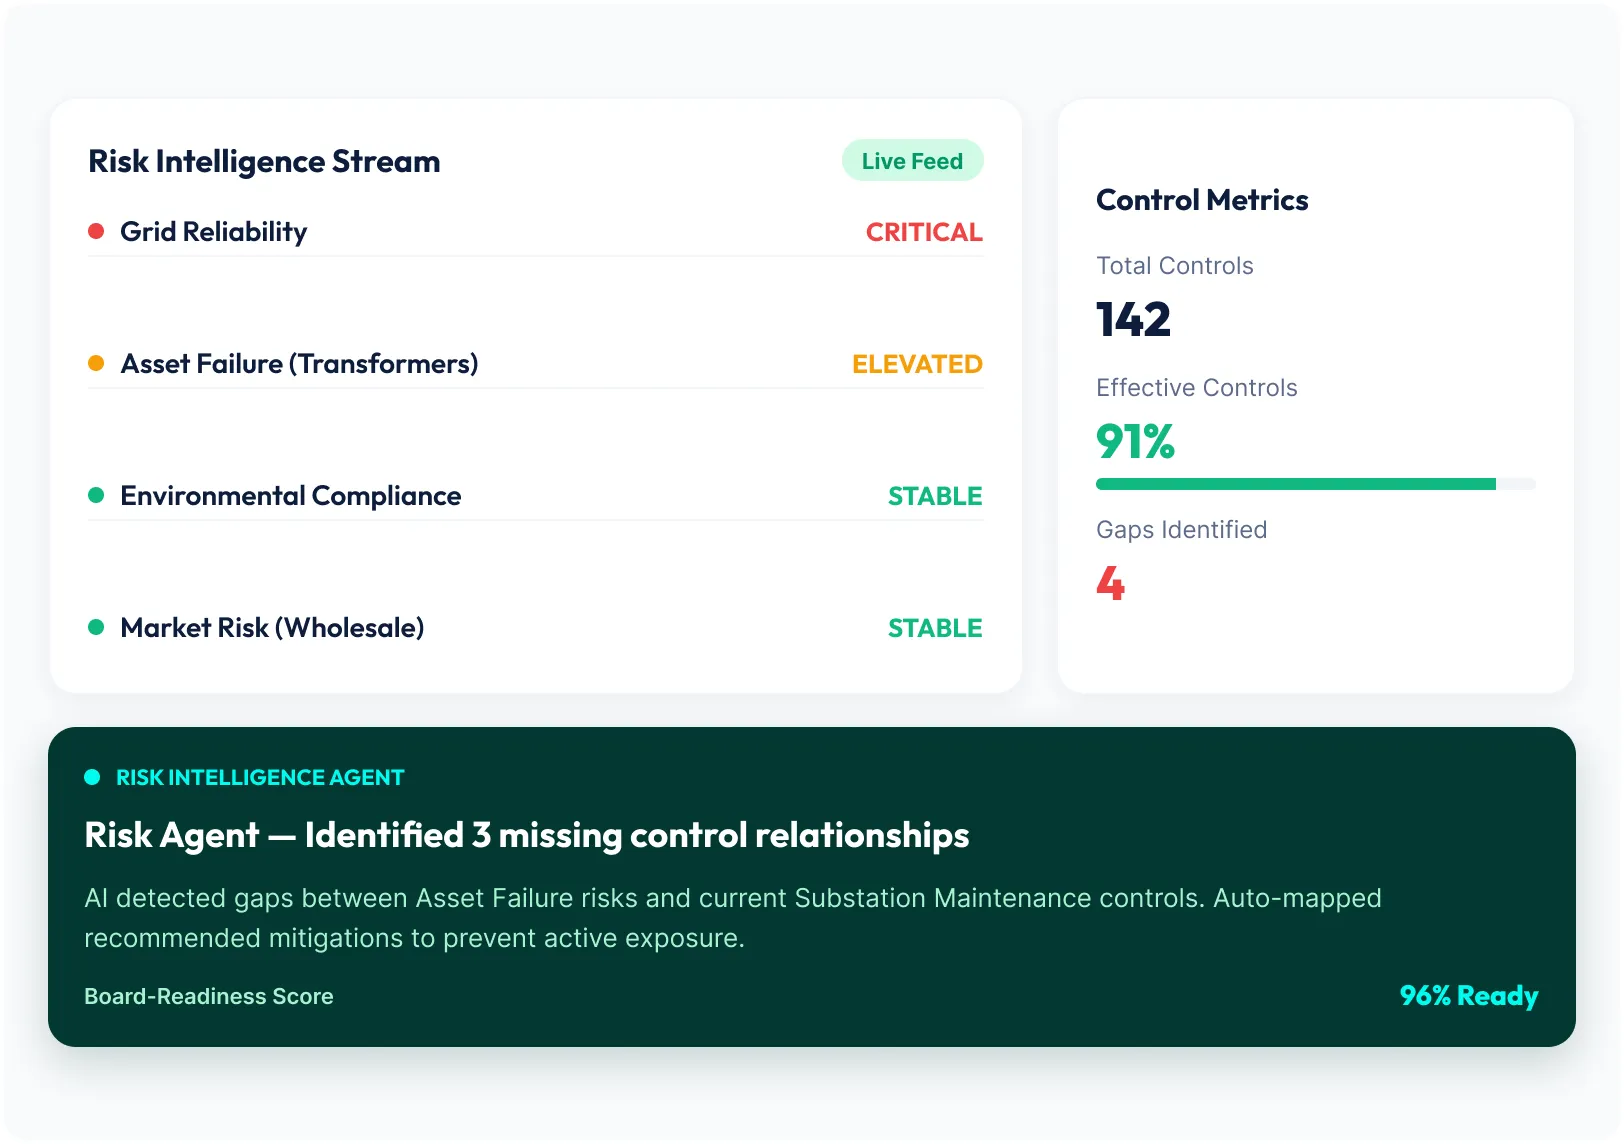Click the CRITICAL status label
Screen dimensions: 1624x1144
(x=924, y=233)
